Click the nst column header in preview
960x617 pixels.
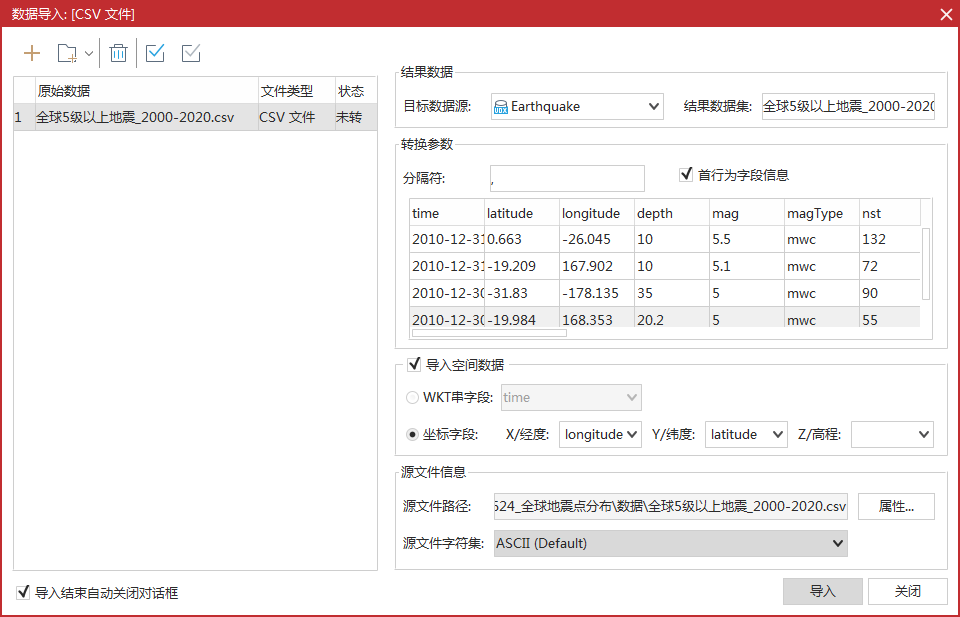(890, 213)
